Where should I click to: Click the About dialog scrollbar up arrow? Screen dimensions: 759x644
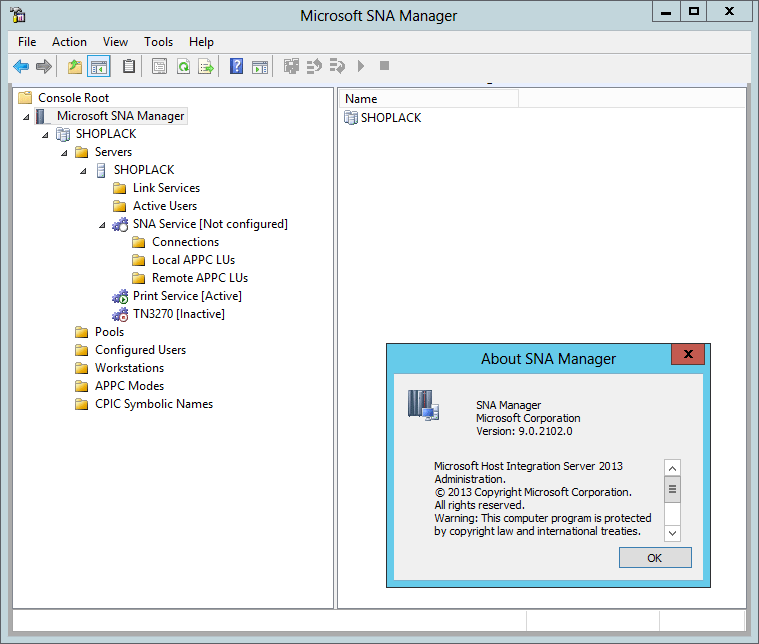[x=672, y=468]
